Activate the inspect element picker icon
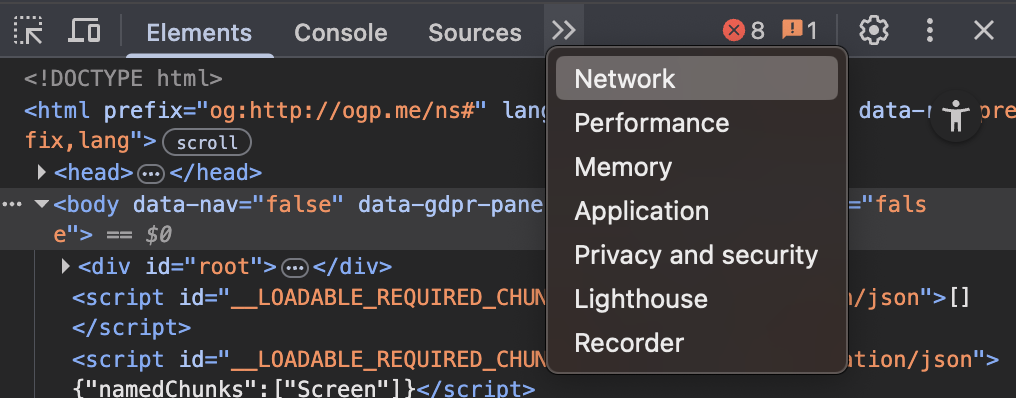Screen dimensions: 1016x398 tap(28, 30)
